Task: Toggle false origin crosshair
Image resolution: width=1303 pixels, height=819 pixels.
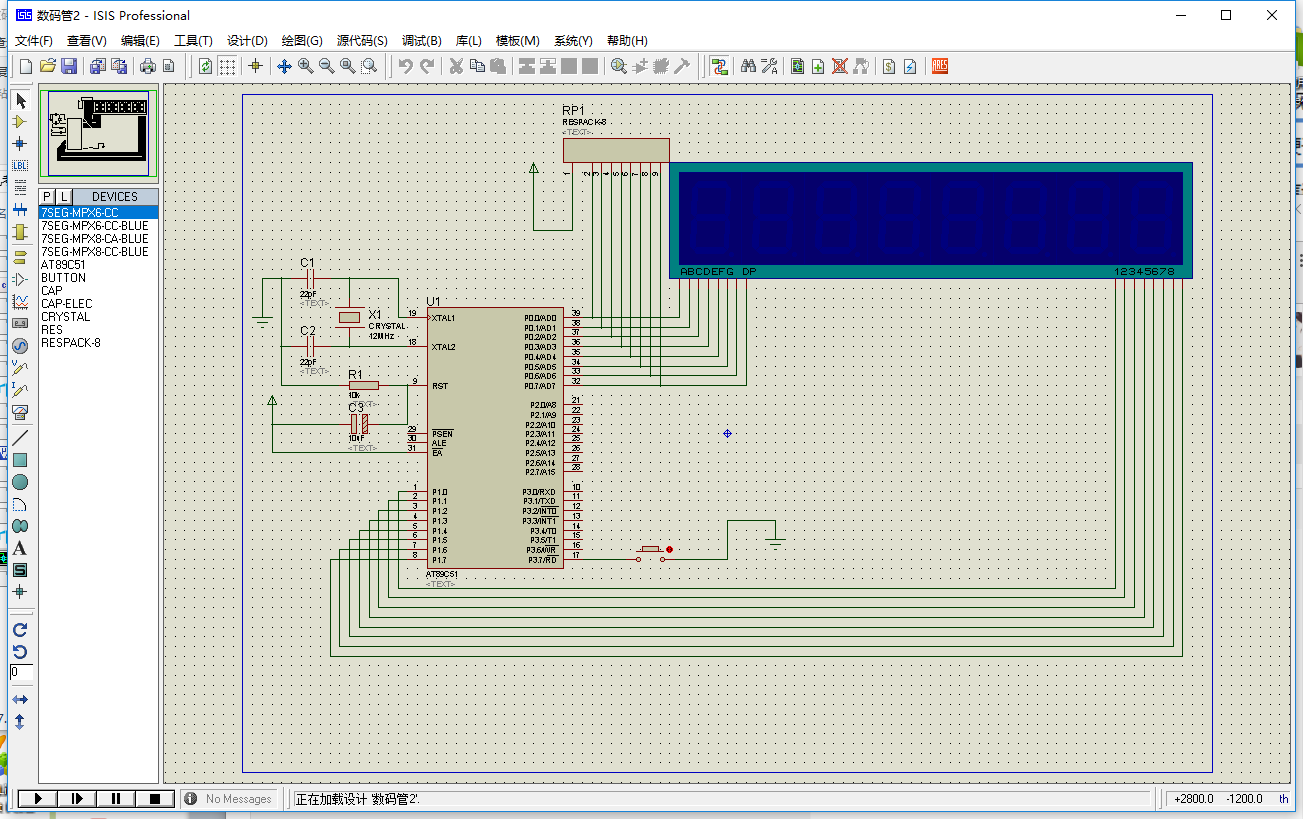Action: [x=255, y=66]
